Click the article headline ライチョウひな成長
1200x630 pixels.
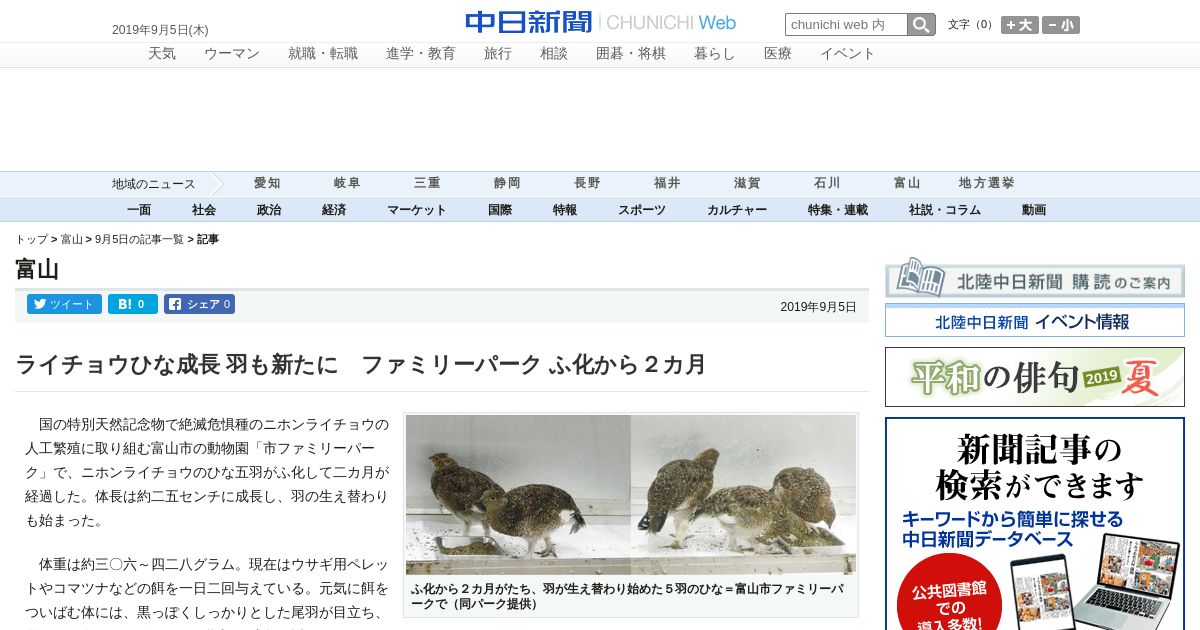[x=361, y=364]
